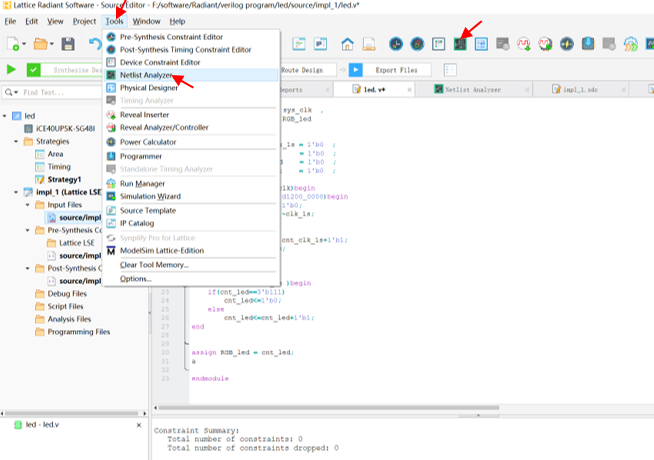
Task: Open Programmer from the Tools menu
Action: [x=191, y=156]
